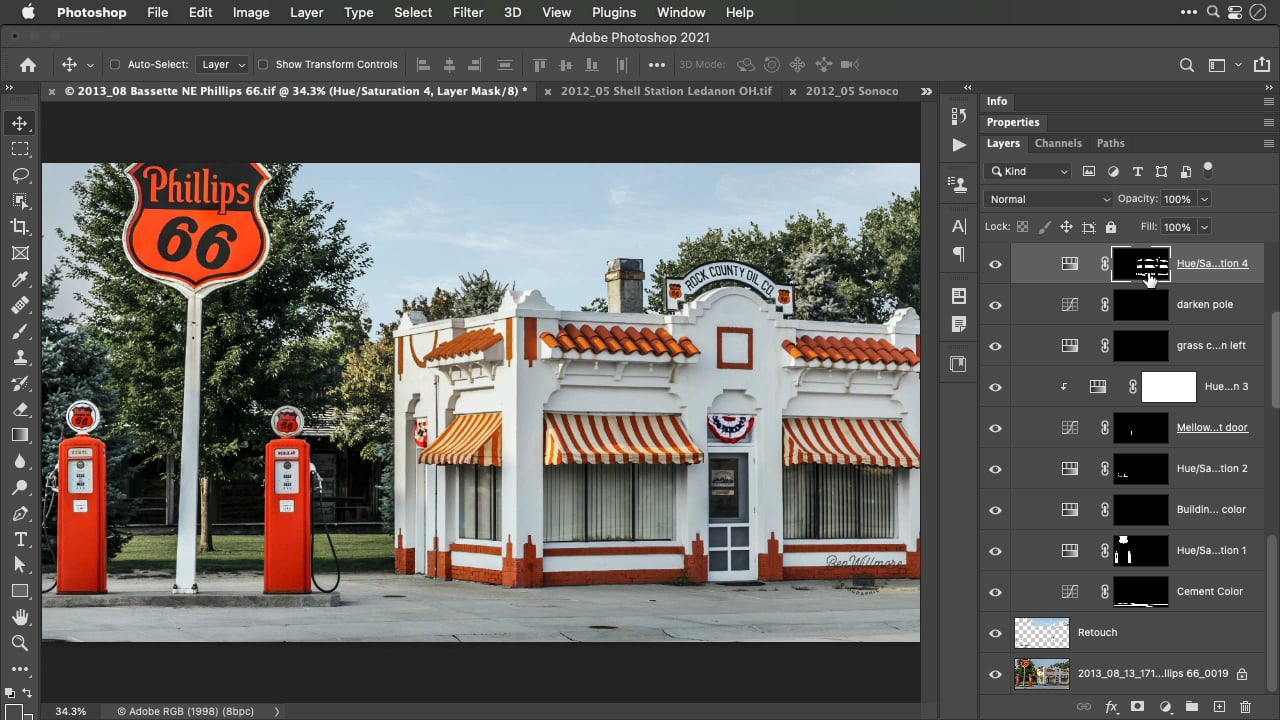Select the History Brush tool
The width and height of the screenshot is (1280, 720).
pos(20,383)
